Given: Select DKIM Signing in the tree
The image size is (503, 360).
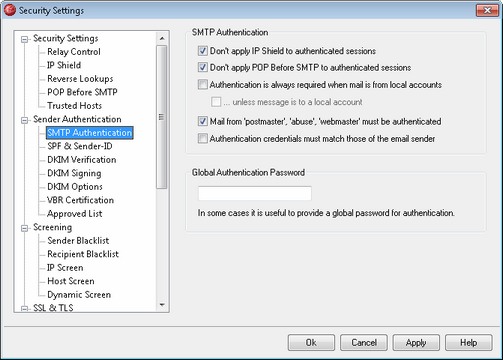Looking at the screenshot, I should [74, 173].
